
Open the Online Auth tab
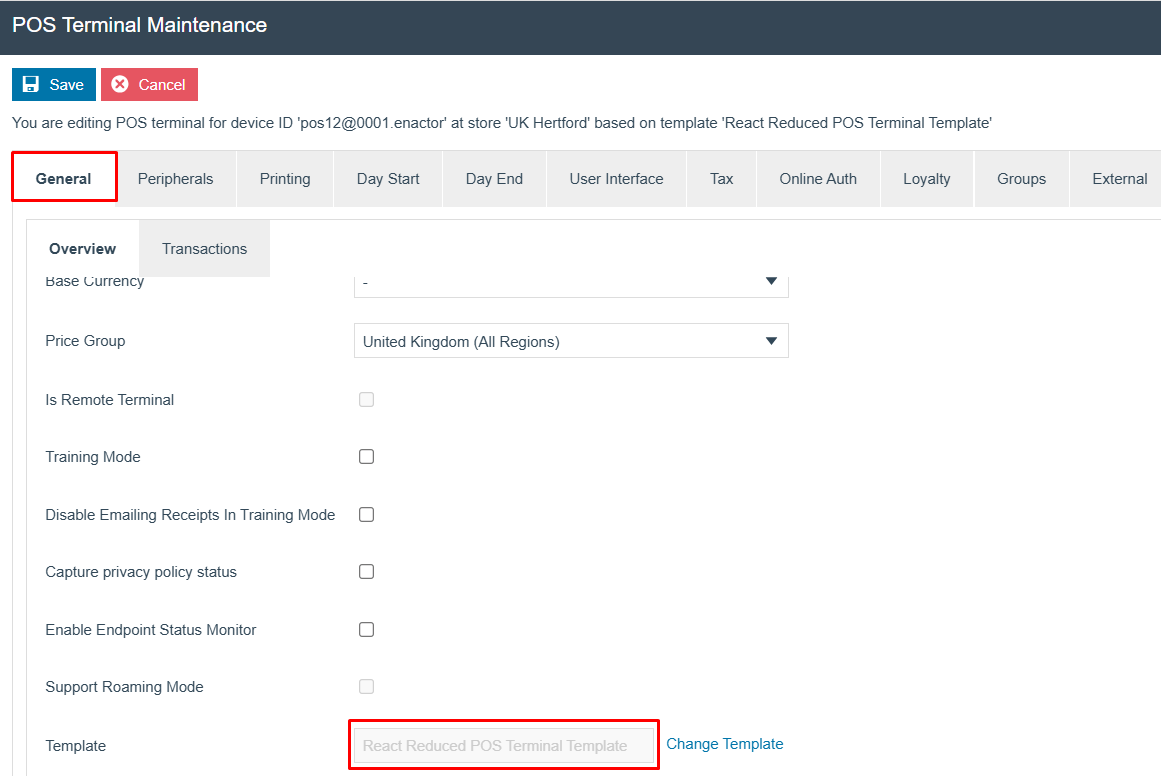click(818, 179)
